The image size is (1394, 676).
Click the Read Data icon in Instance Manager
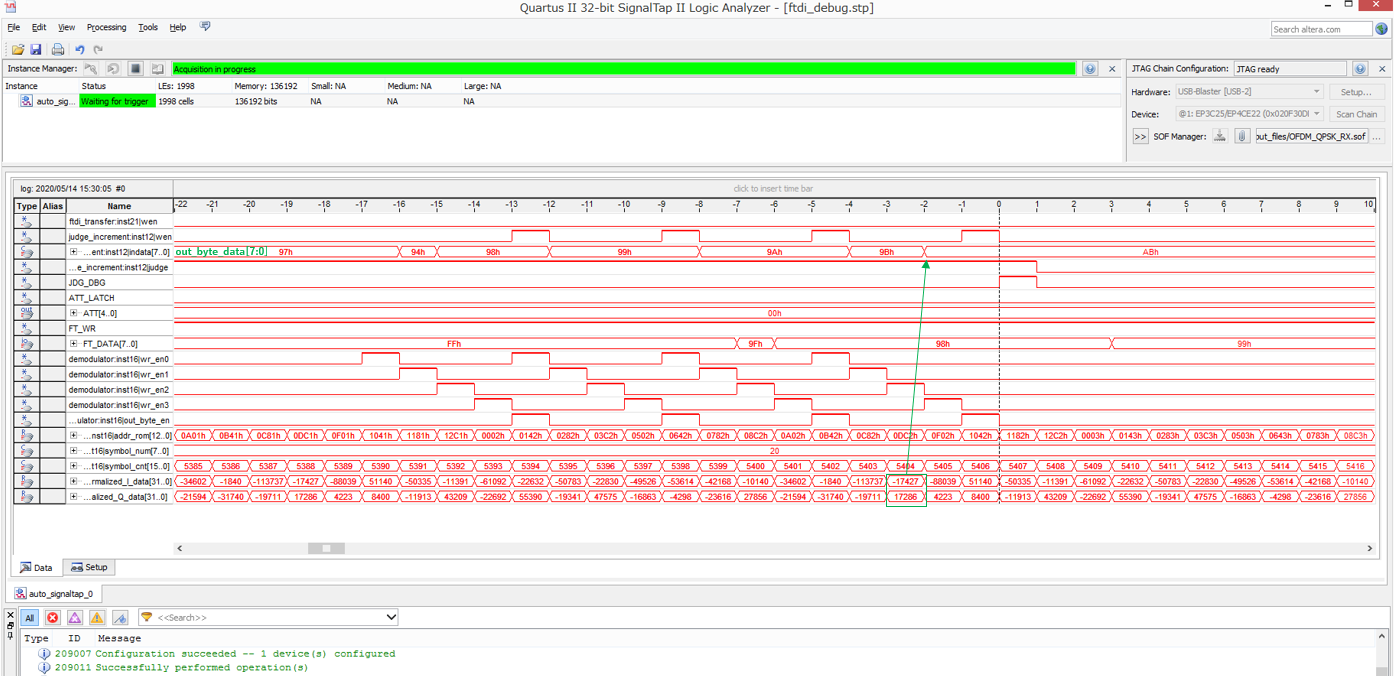click(157, 69)
